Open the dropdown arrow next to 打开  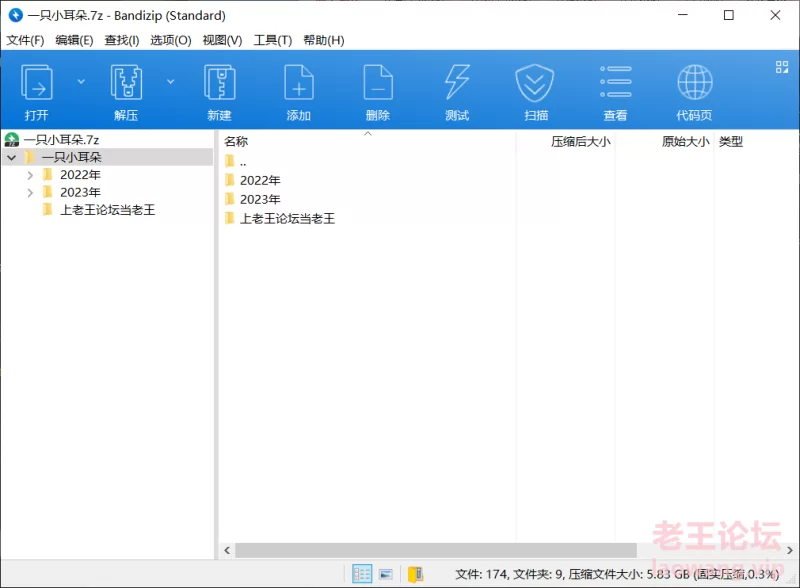click(x=81, y=82)
